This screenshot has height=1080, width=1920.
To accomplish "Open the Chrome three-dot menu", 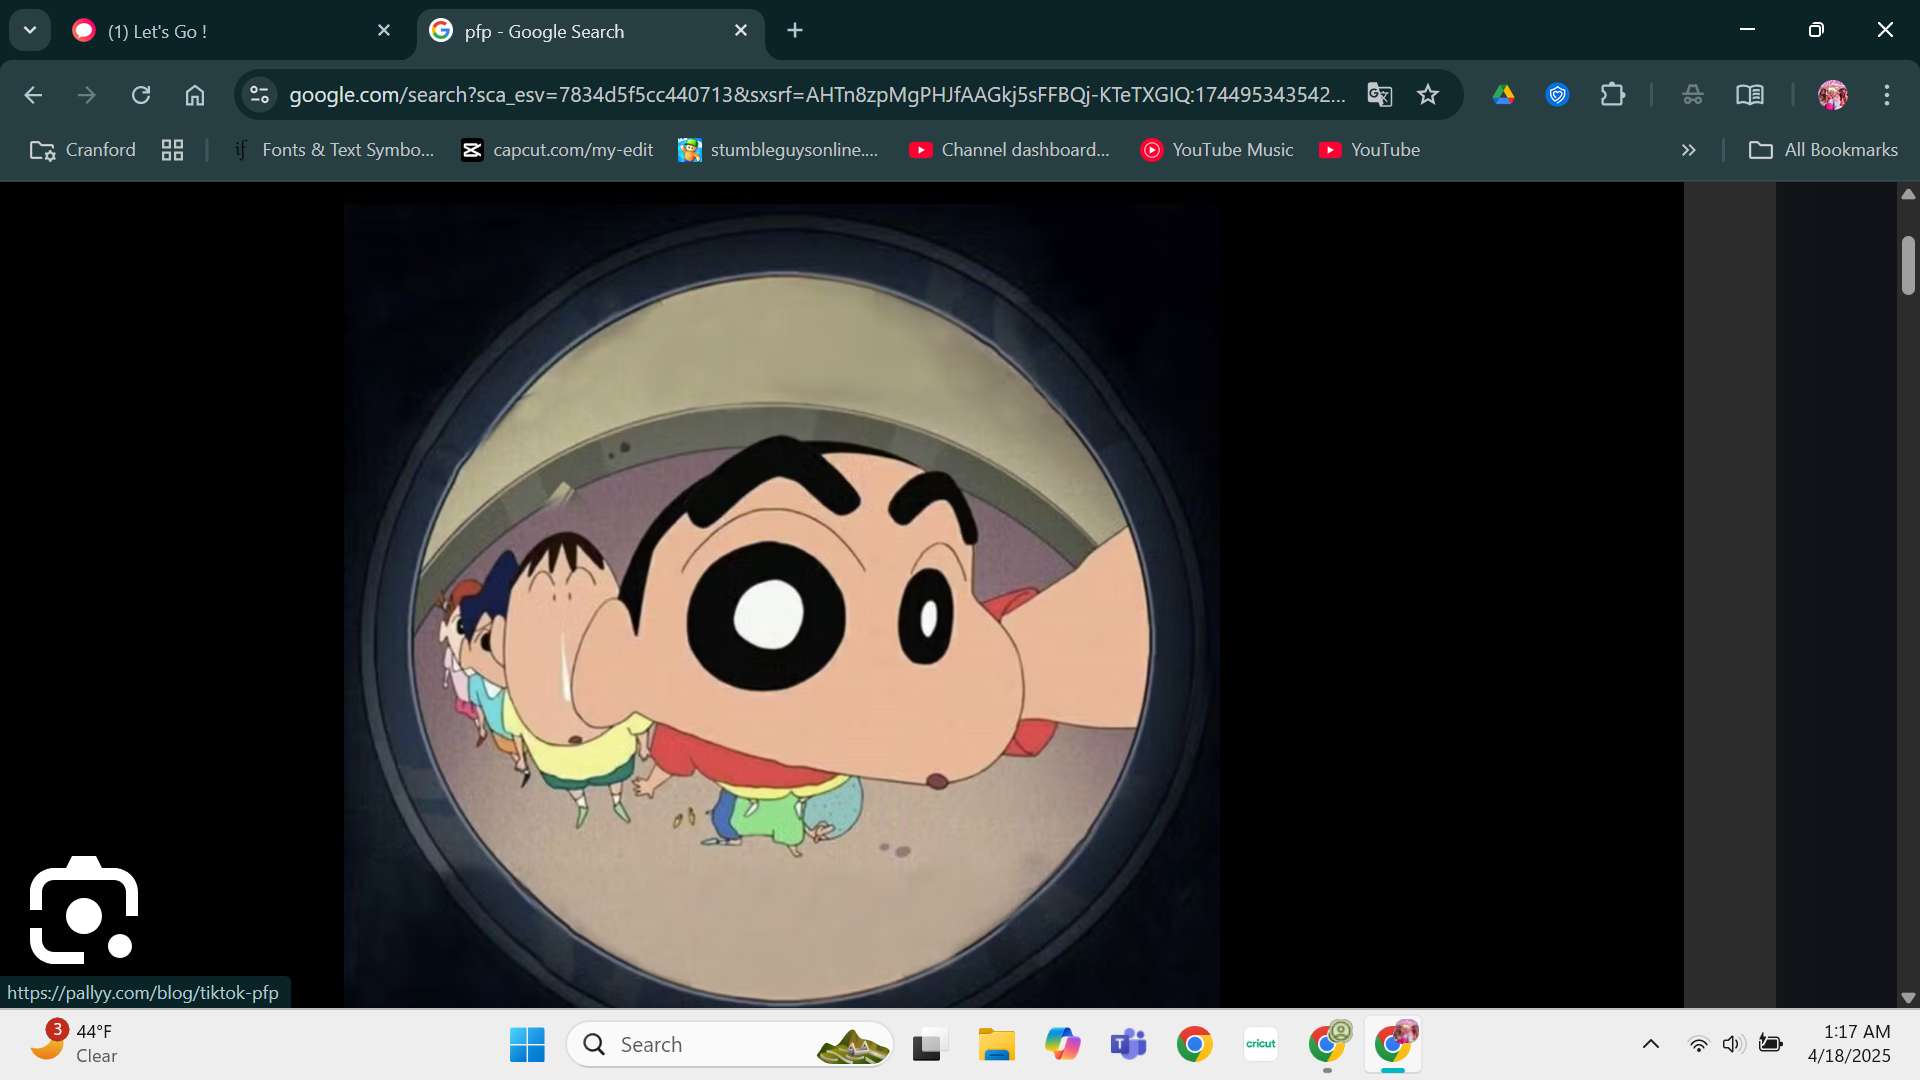I will 1886,95.
